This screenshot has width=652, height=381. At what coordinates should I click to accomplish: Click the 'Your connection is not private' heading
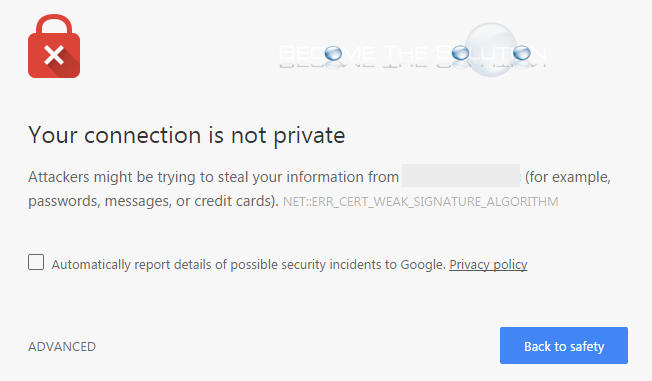187,136
